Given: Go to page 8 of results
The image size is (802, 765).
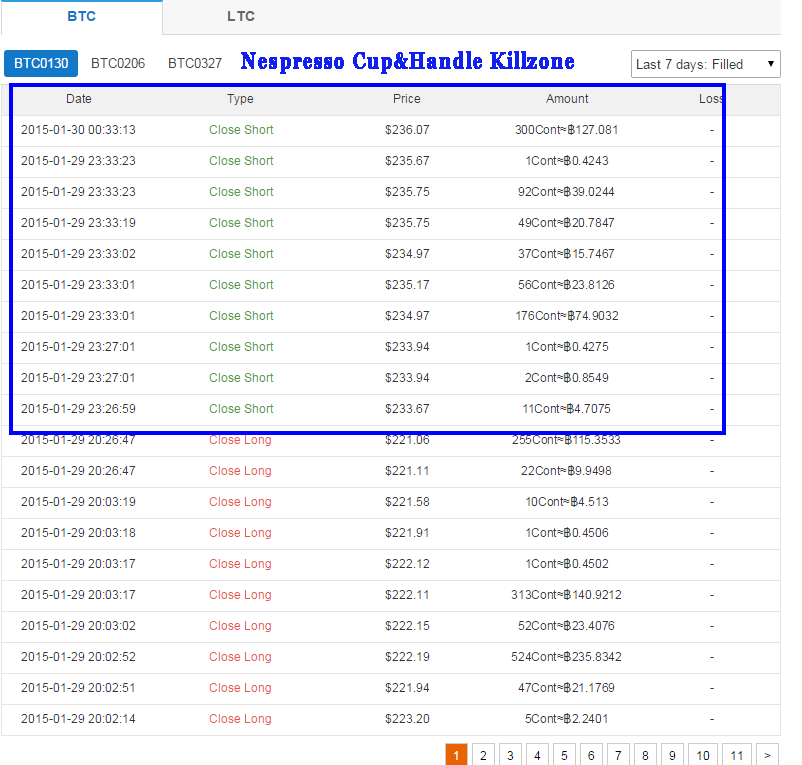Looking at the screenshot, I should tap(645, 755).
